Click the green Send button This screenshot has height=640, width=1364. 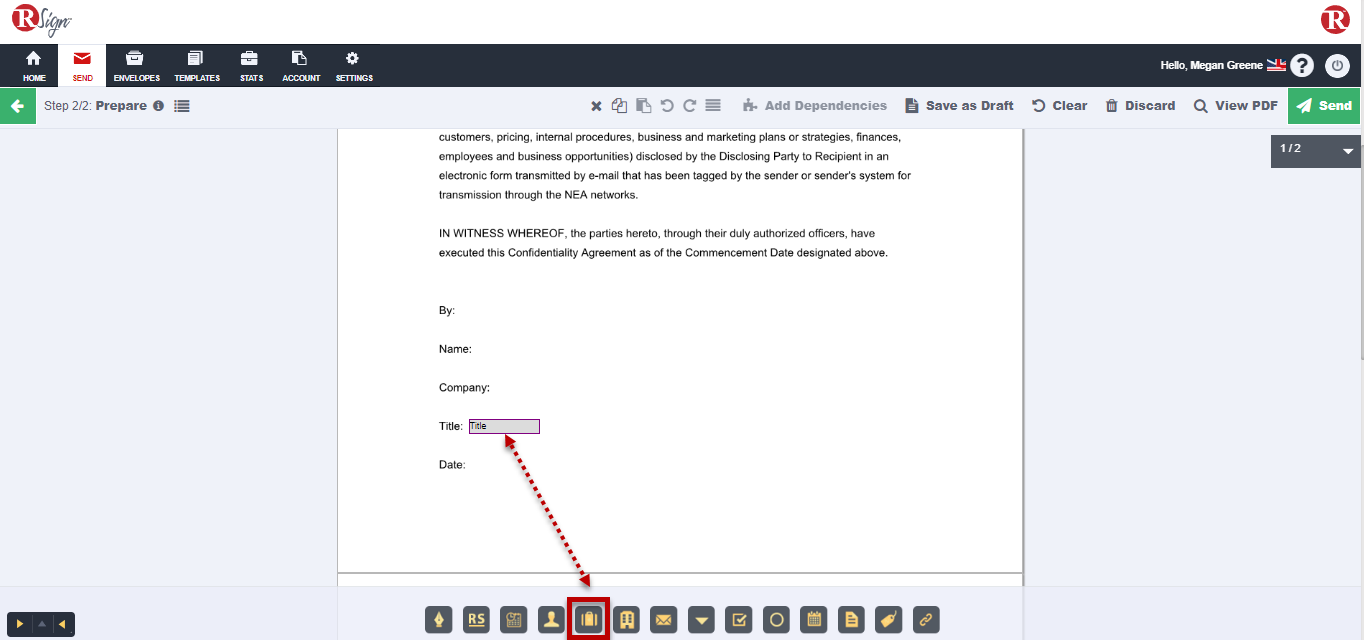(x=1324, y=106)
